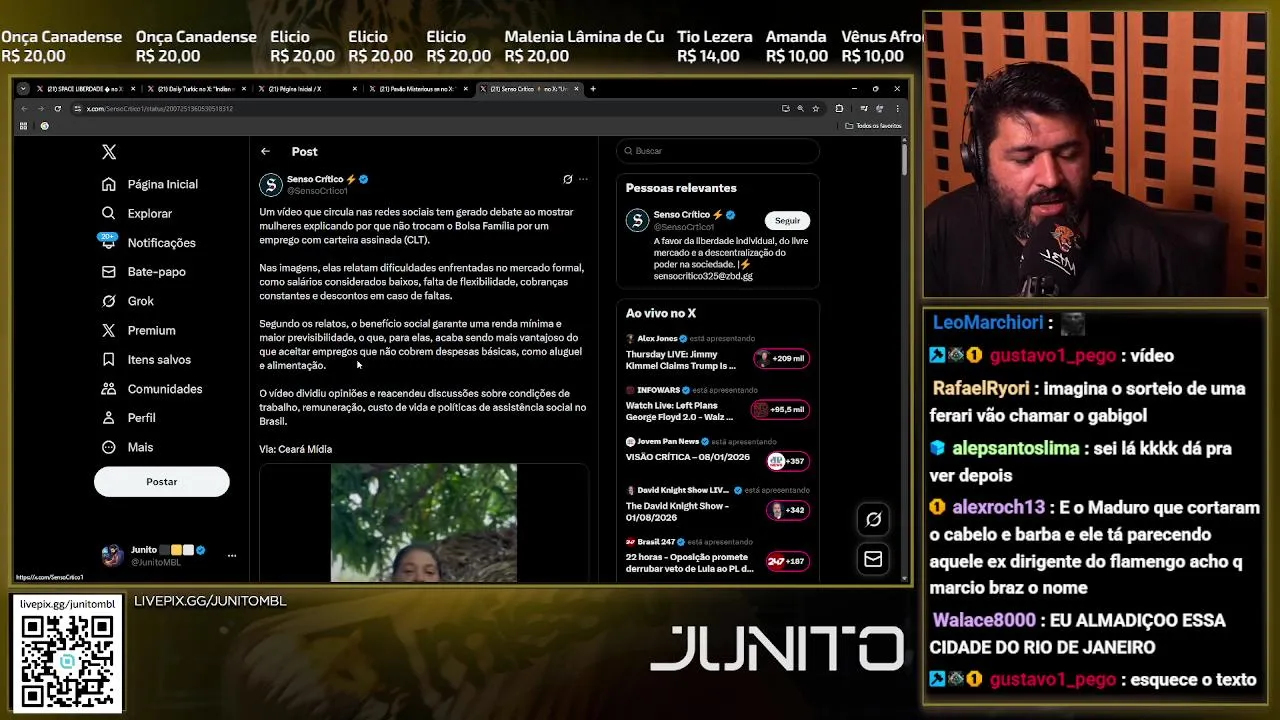
Task: Click the Buscar search field
Action: (718, 151)
